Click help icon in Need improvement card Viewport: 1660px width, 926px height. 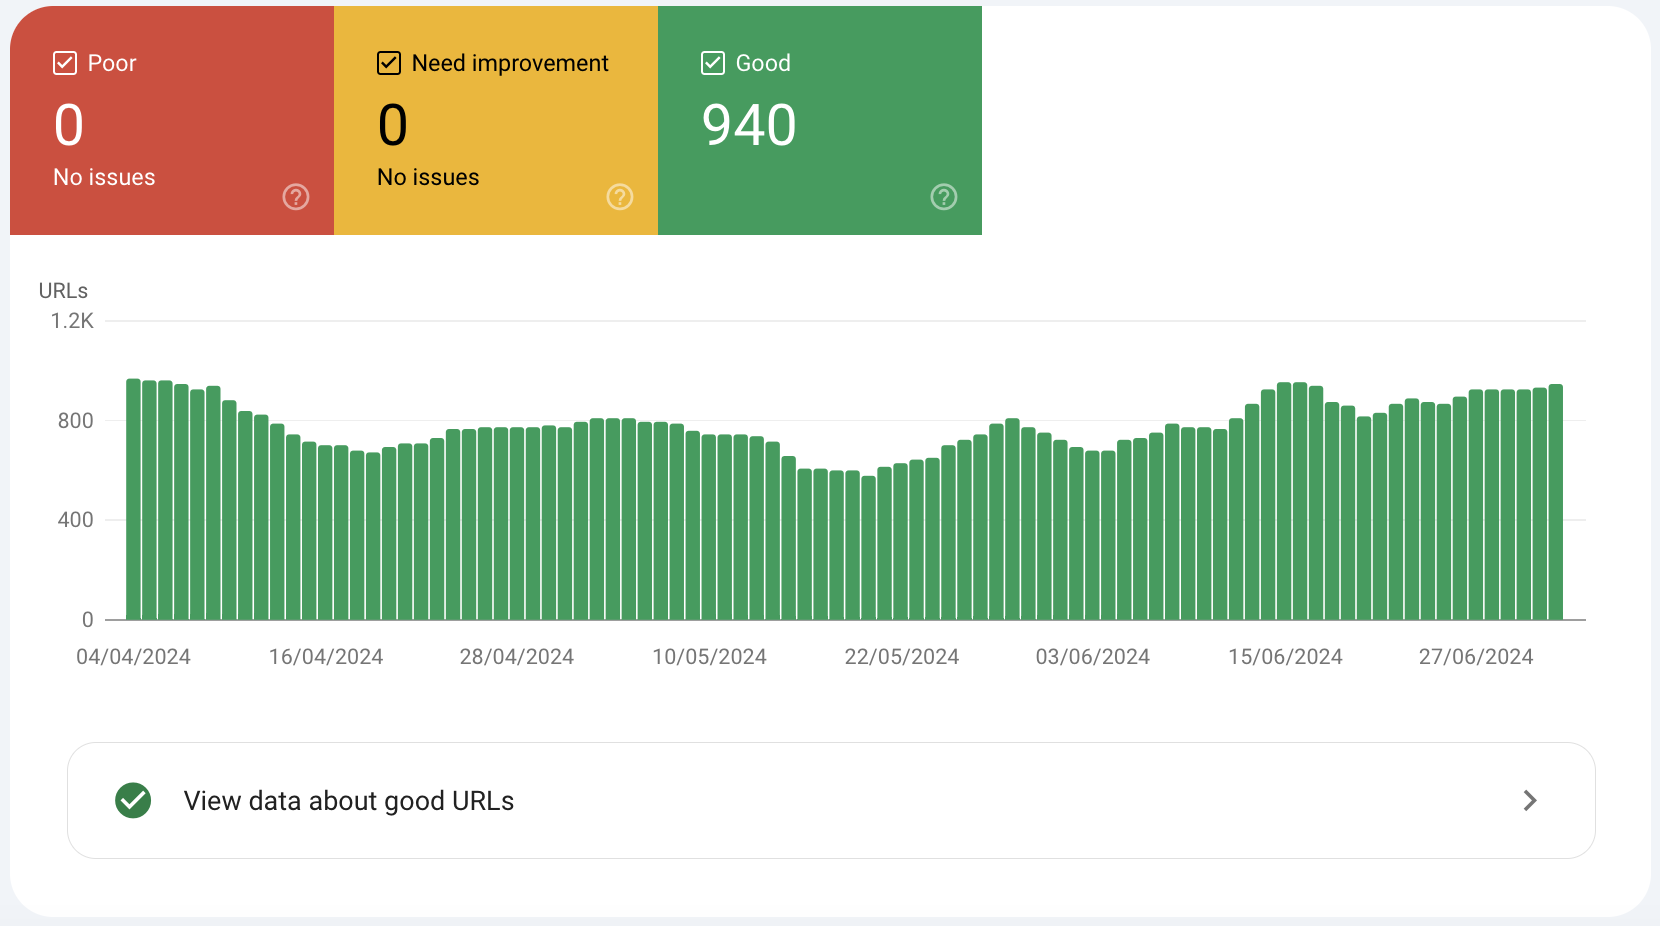[620, 197]
